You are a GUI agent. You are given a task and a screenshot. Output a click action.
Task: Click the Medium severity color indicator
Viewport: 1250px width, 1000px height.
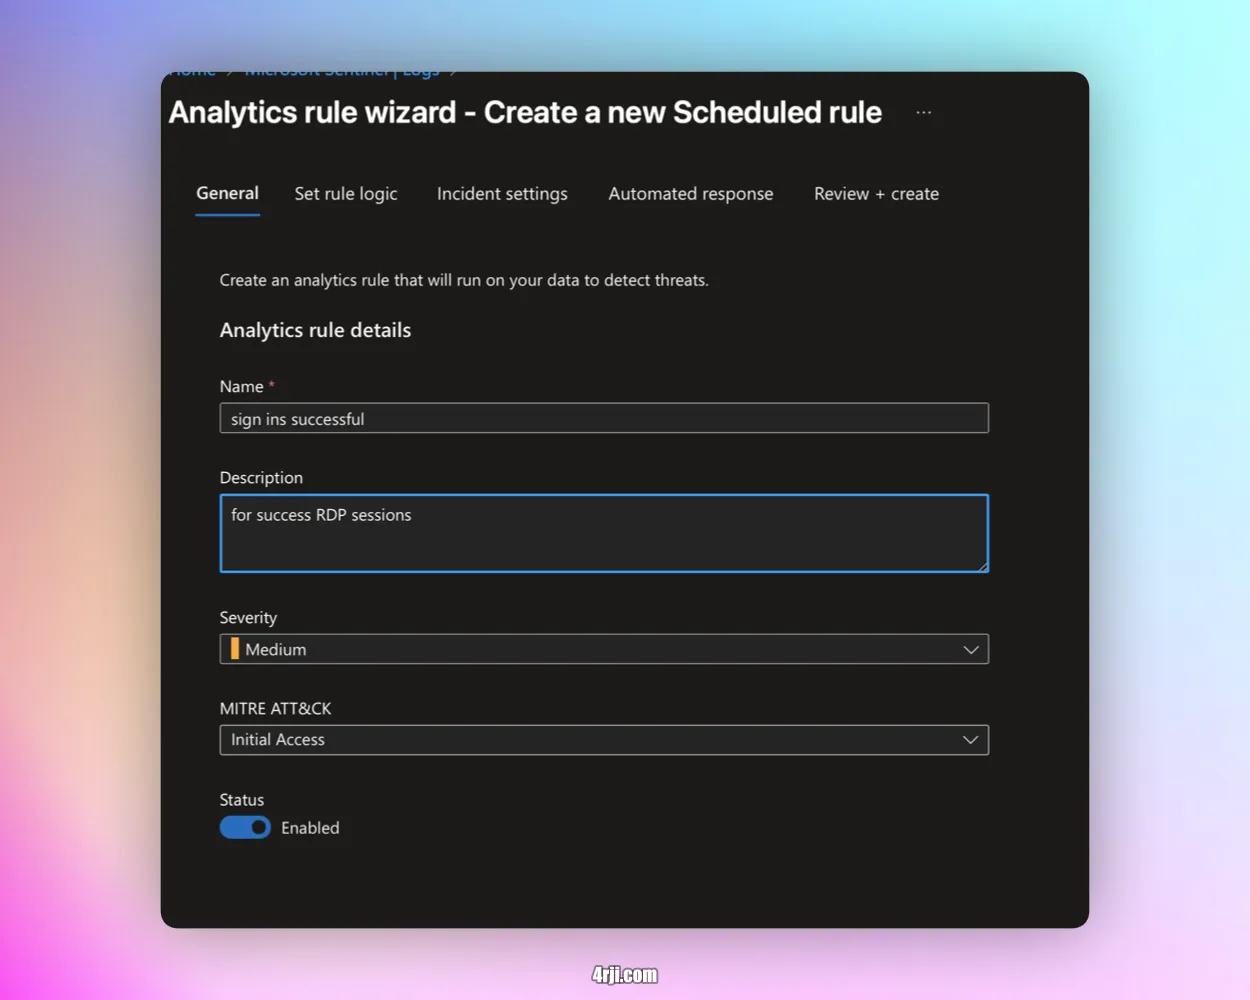pos(234,649)
